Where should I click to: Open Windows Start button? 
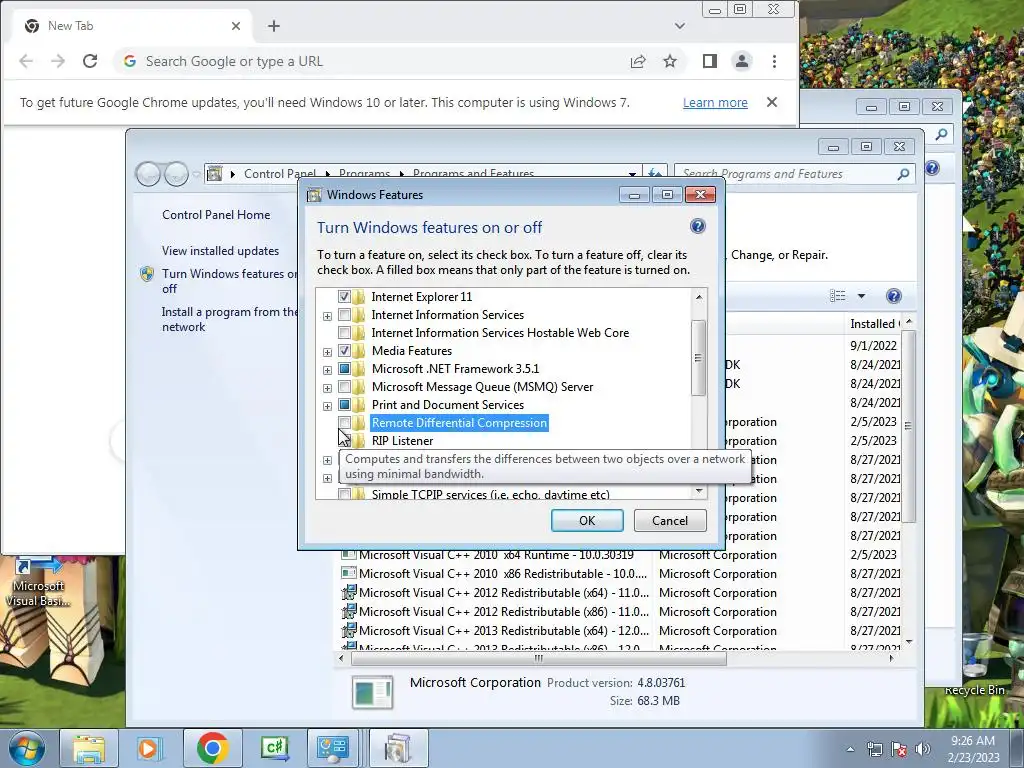tap(27, 748)
